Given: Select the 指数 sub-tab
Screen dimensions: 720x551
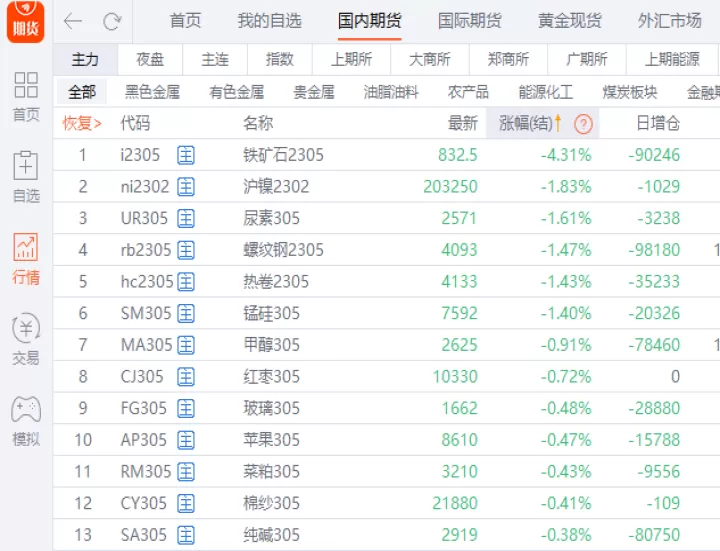Looking at the screenshot, I should click(280, 59).
